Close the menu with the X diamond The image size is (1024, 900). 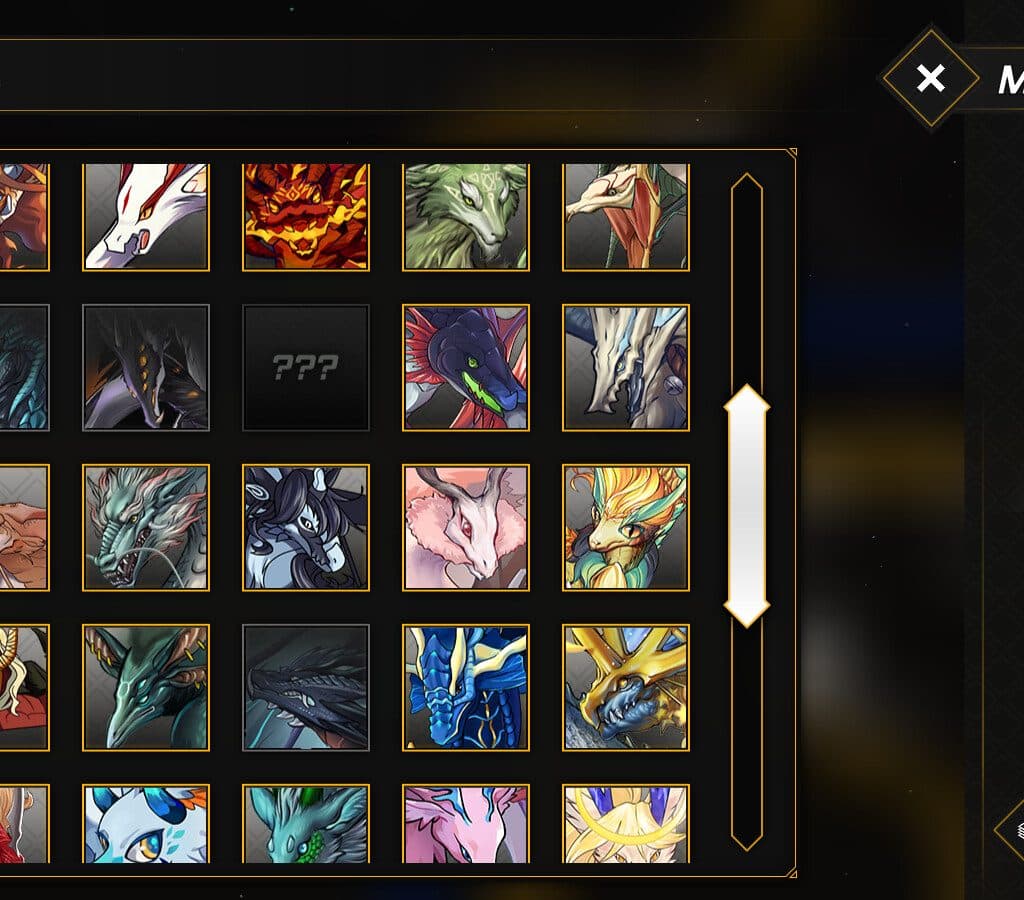pyautogui.click(x=931, y=78)
